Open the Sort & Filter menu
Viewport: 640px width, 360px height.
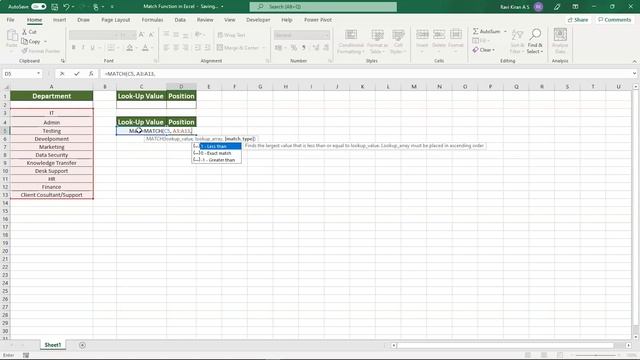(517, 41)
